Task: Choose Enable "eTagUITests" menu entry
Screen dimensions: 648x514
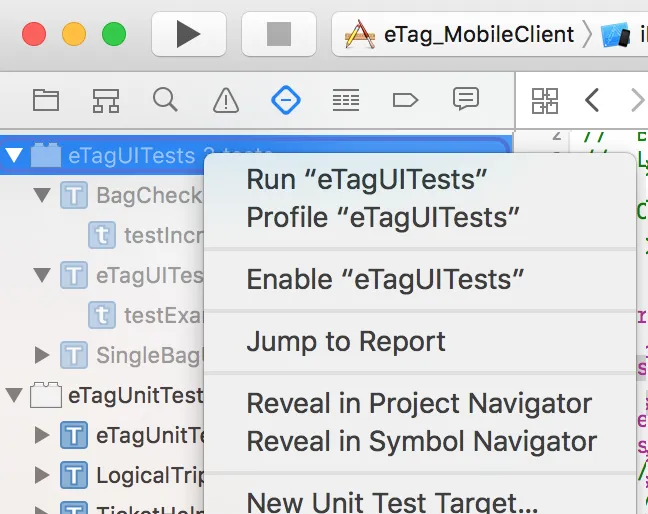Action: 385,279
